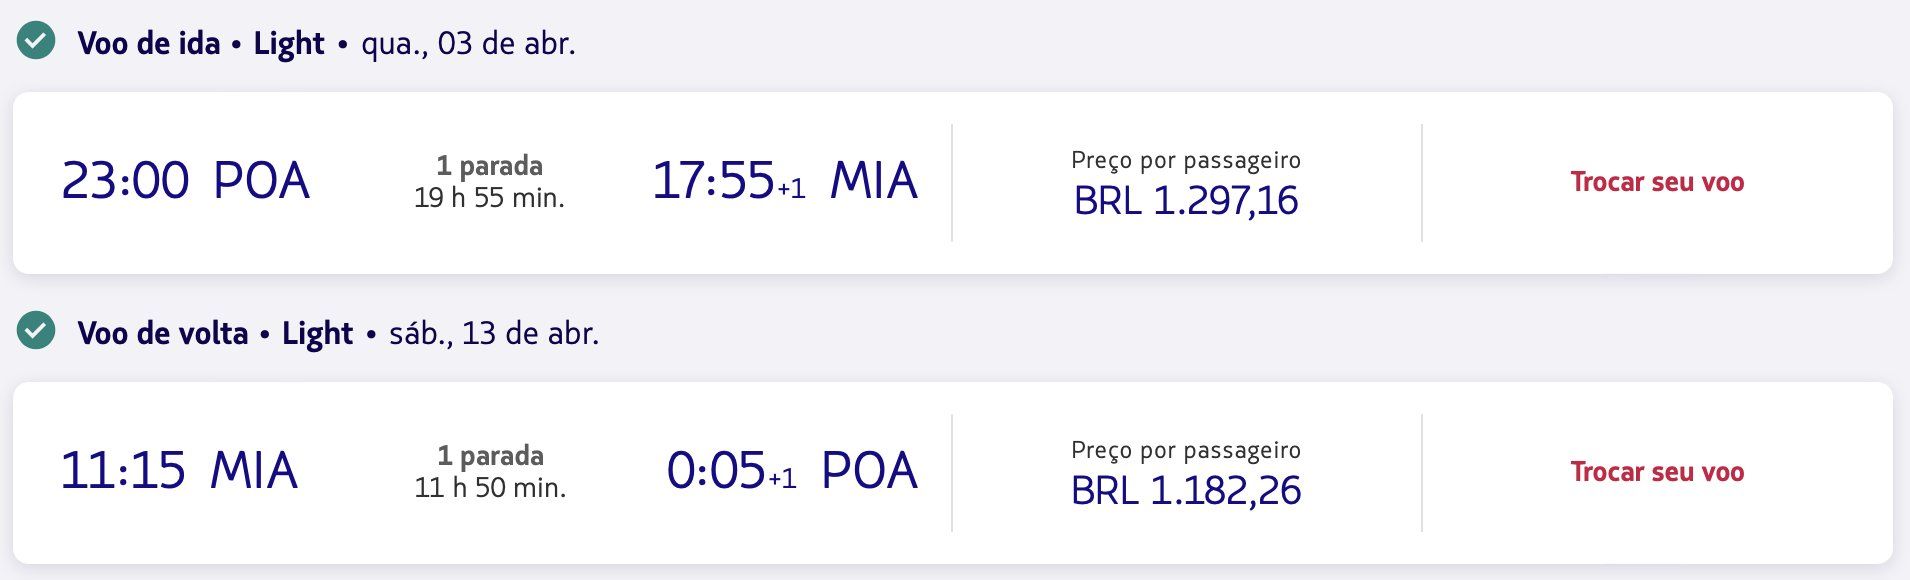Click MIA destination in the outbound flight card
This screenshot has height=580, width=1910.
pos(873,181)
